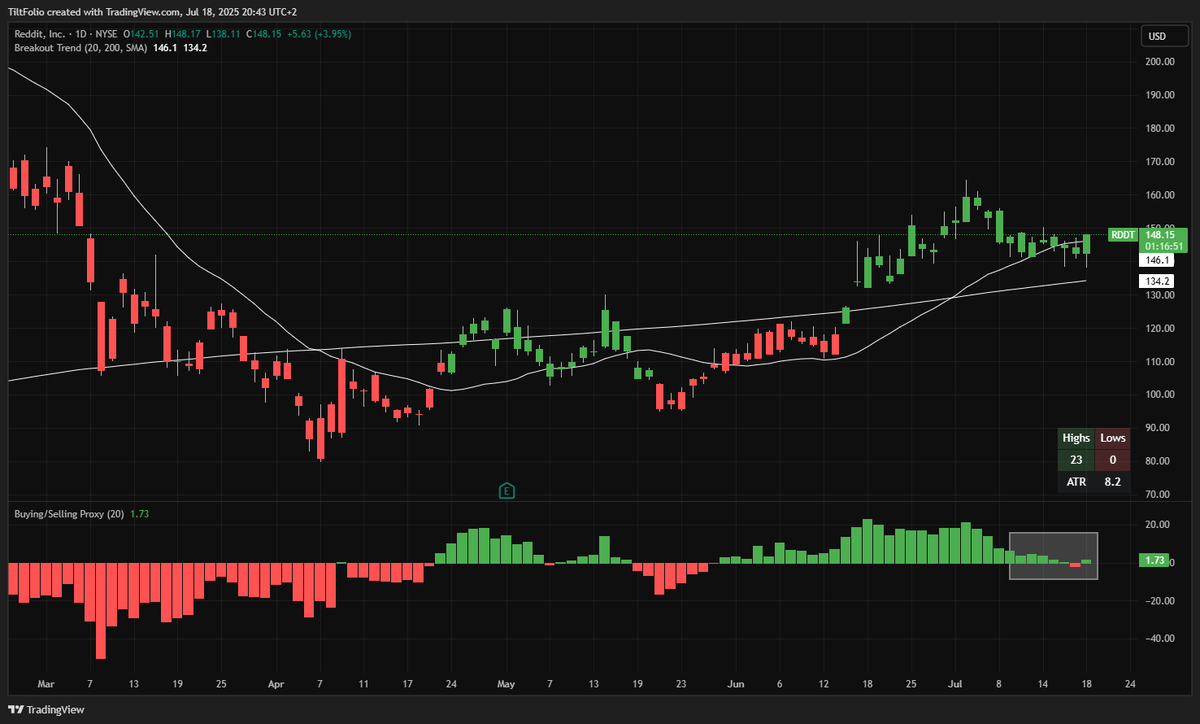Click the -40.00 level on the indicator axis
The width and height of the screenshot is (1200, 724).
[x=1160, y=638]
